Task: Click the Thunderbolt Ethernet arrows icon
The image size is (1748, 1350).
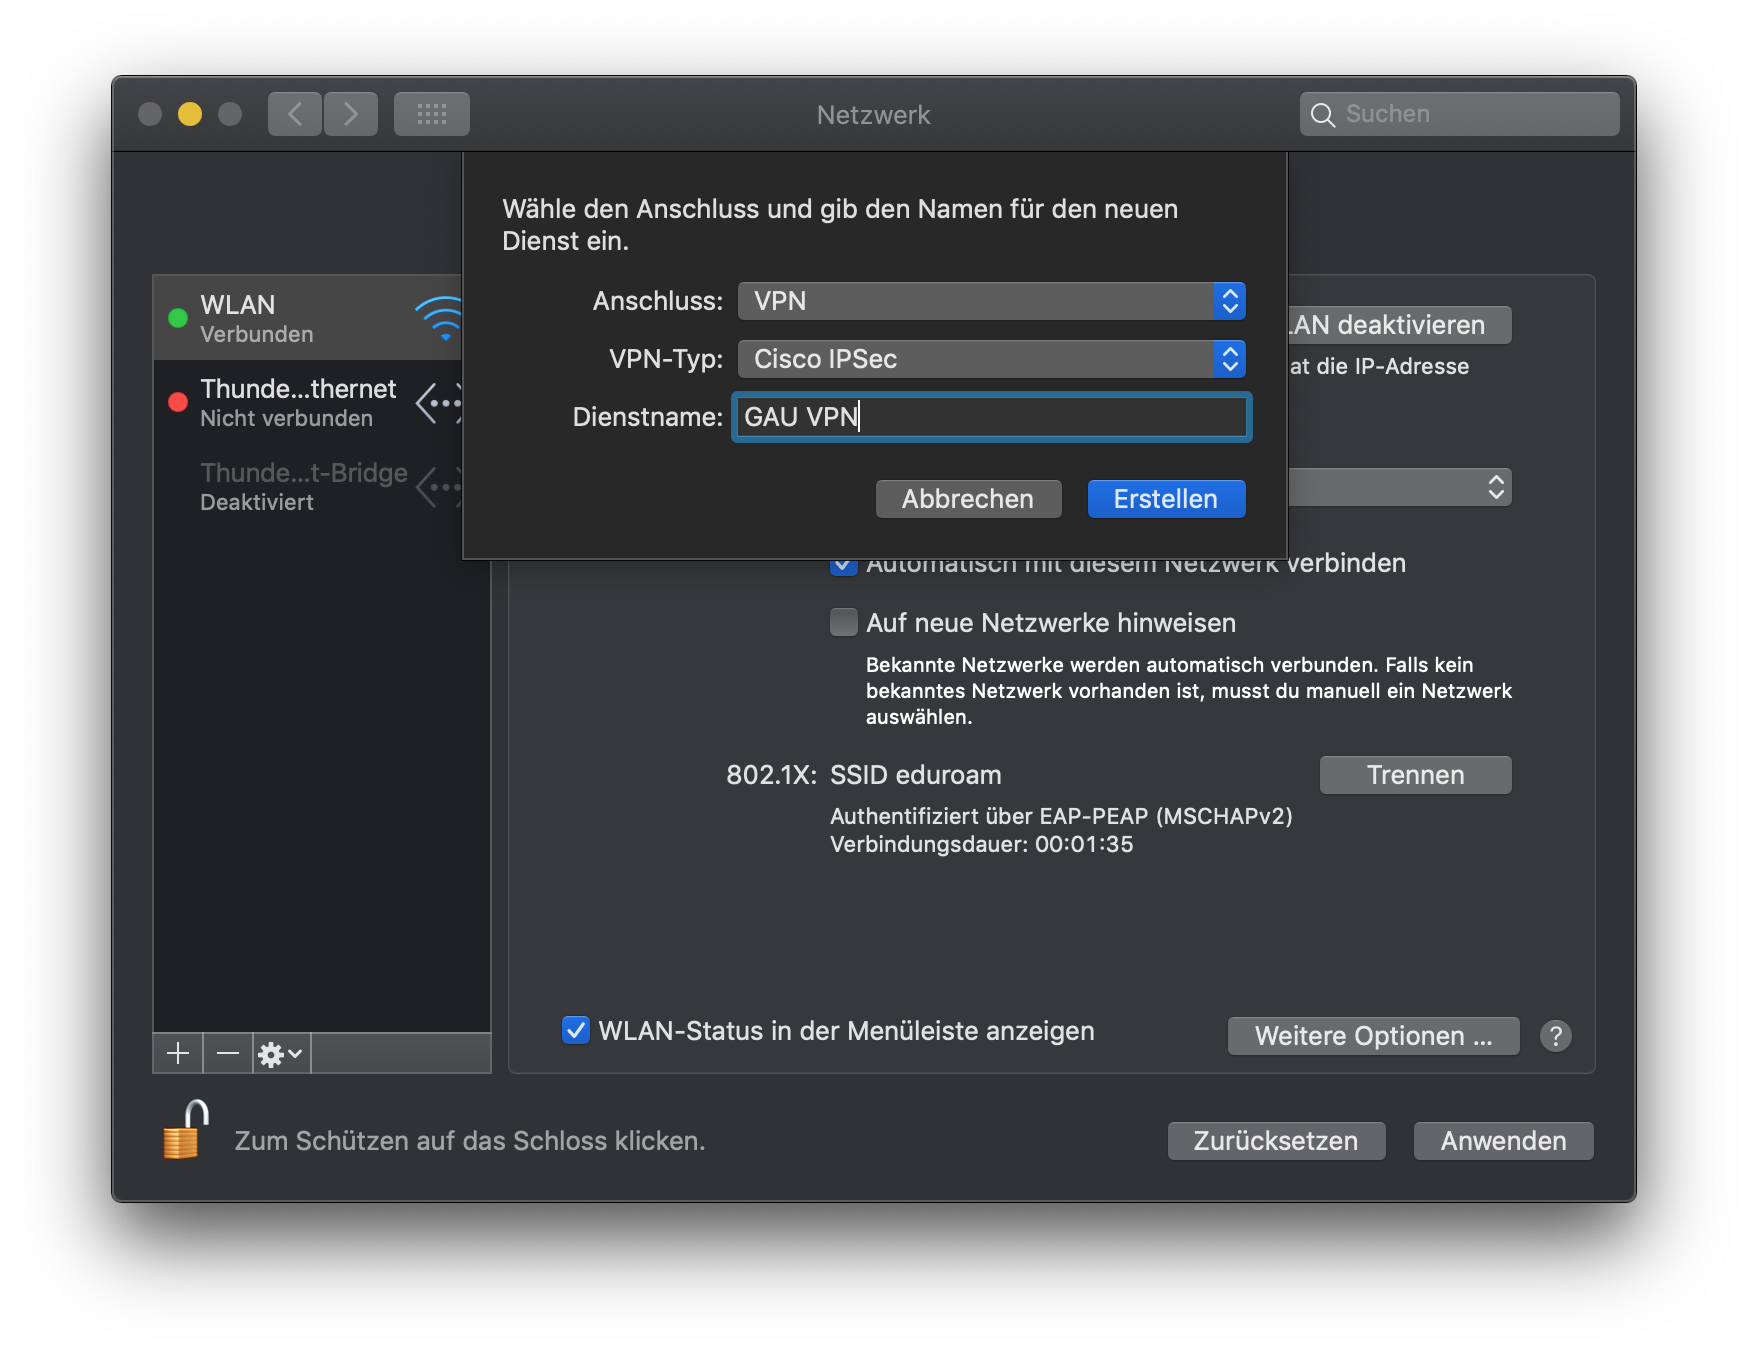Action: coord(439,403)
